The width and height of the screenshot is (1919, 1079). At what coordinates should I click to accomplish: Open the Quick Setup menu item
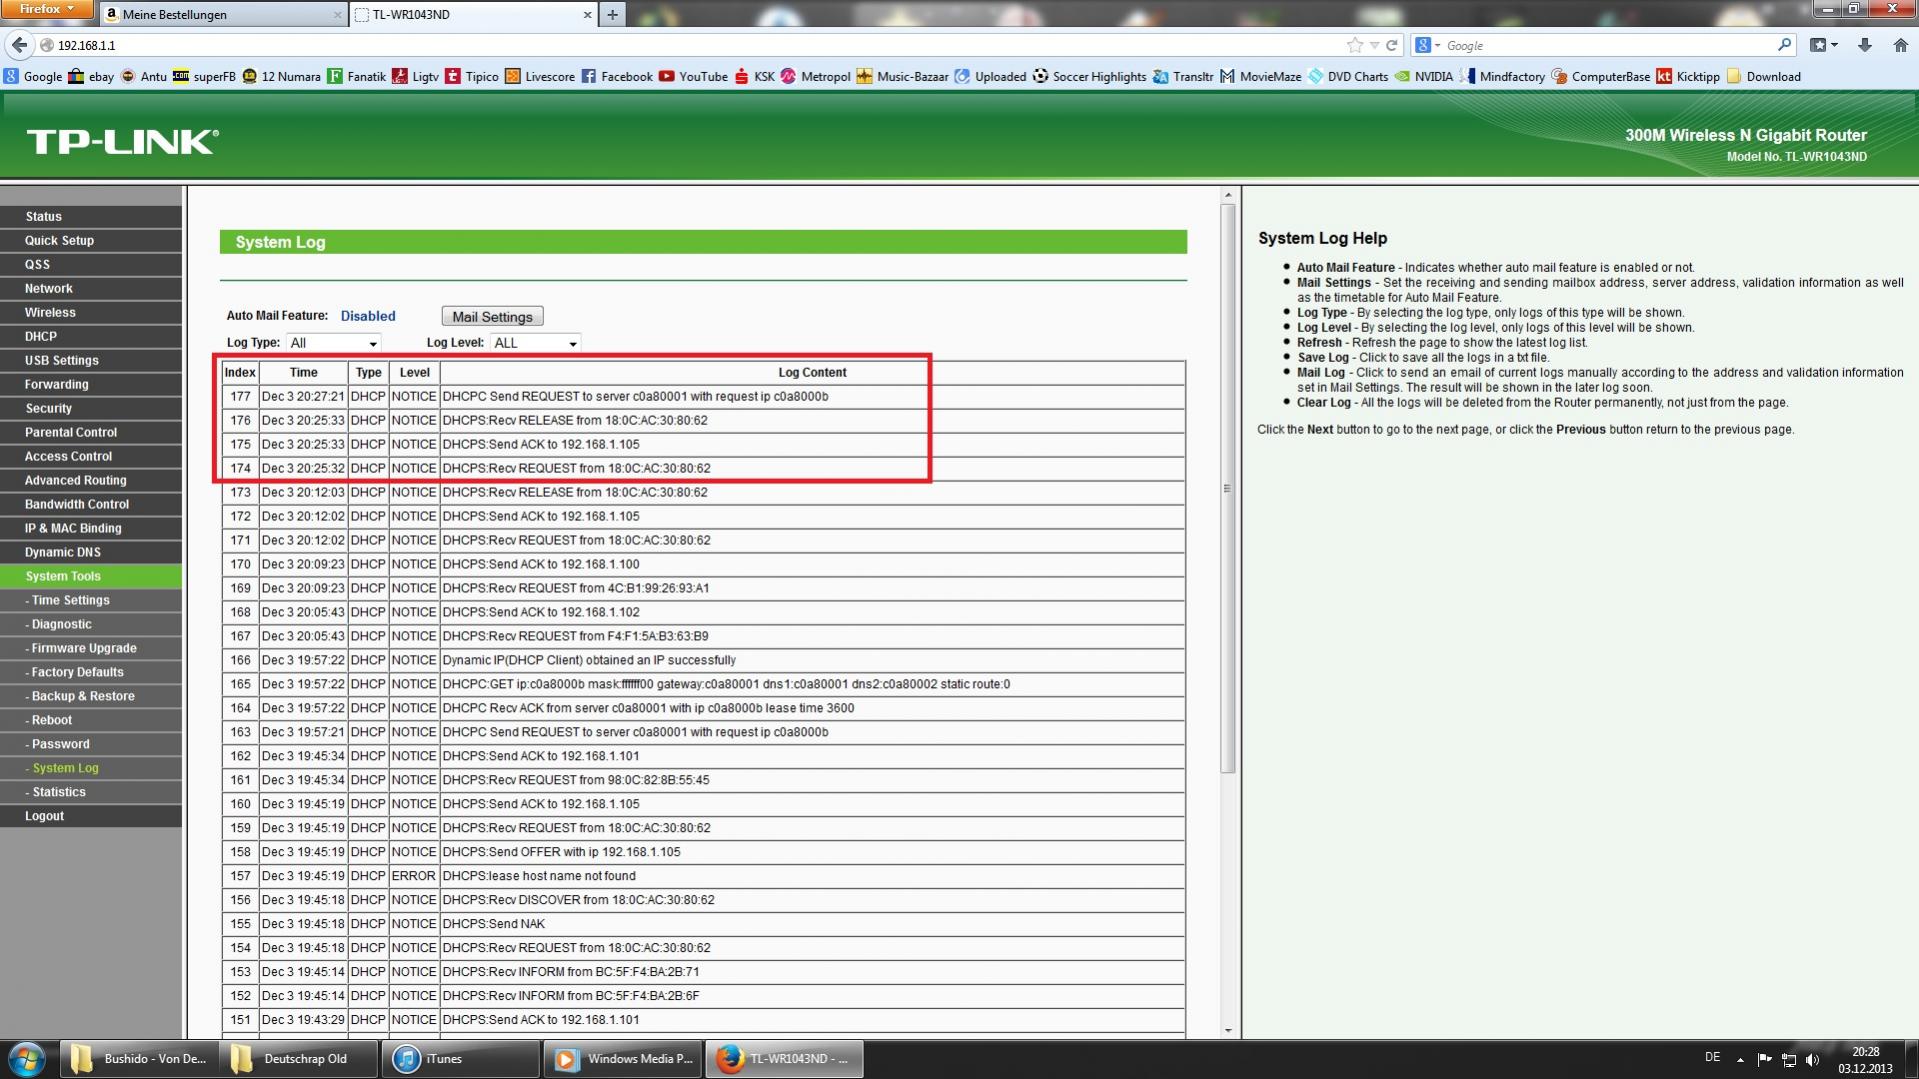click(91, 240)
